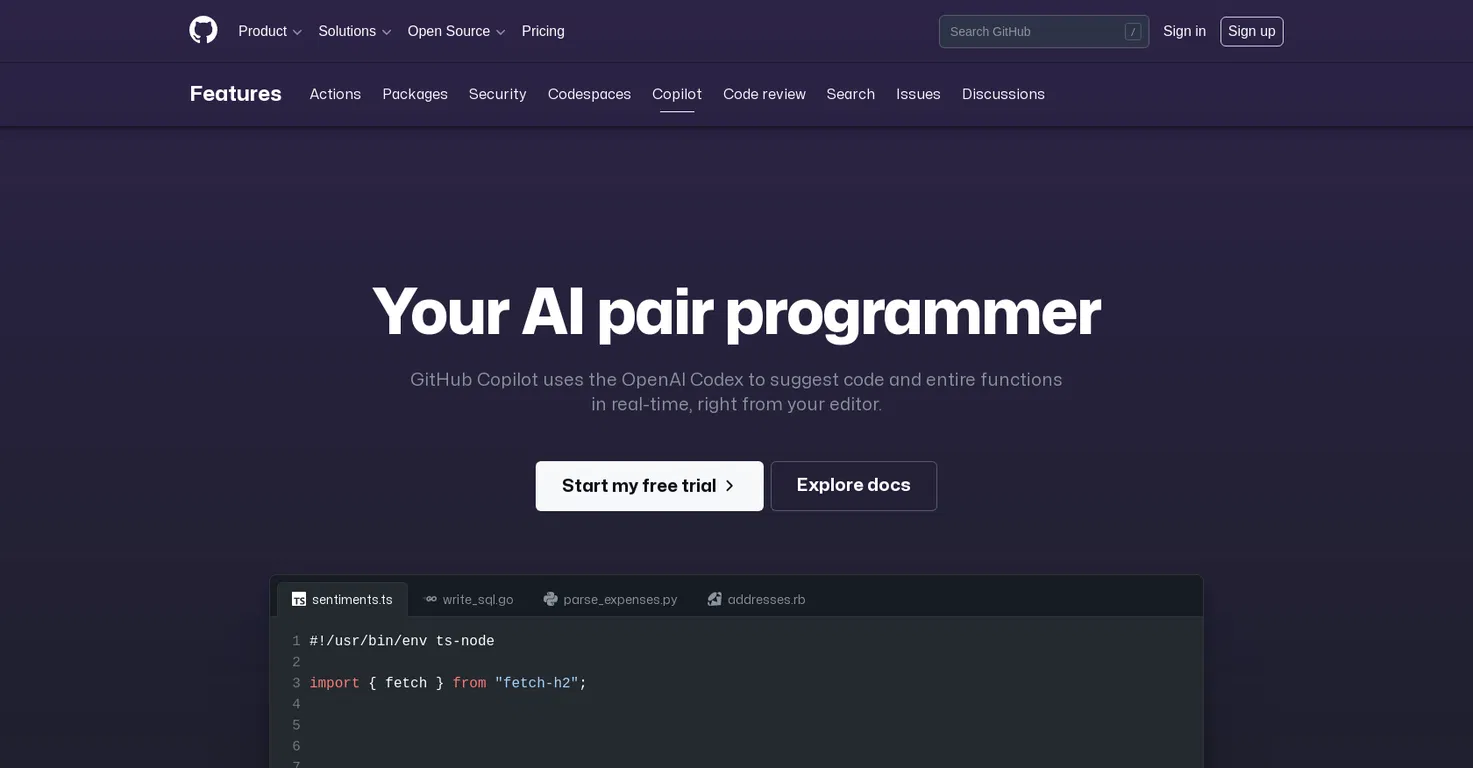Click the Ruby icon on addresses.rb tab
1473x768 pixels.
coord(714,599)
